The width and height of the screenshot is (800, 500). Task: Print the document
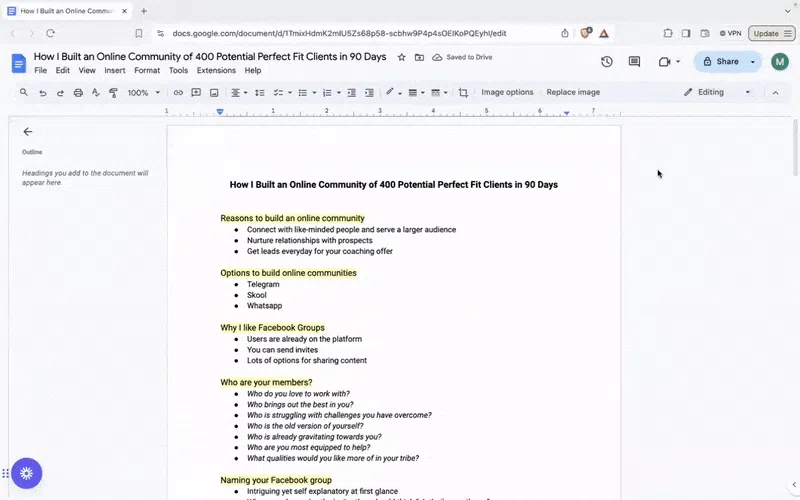78,93
